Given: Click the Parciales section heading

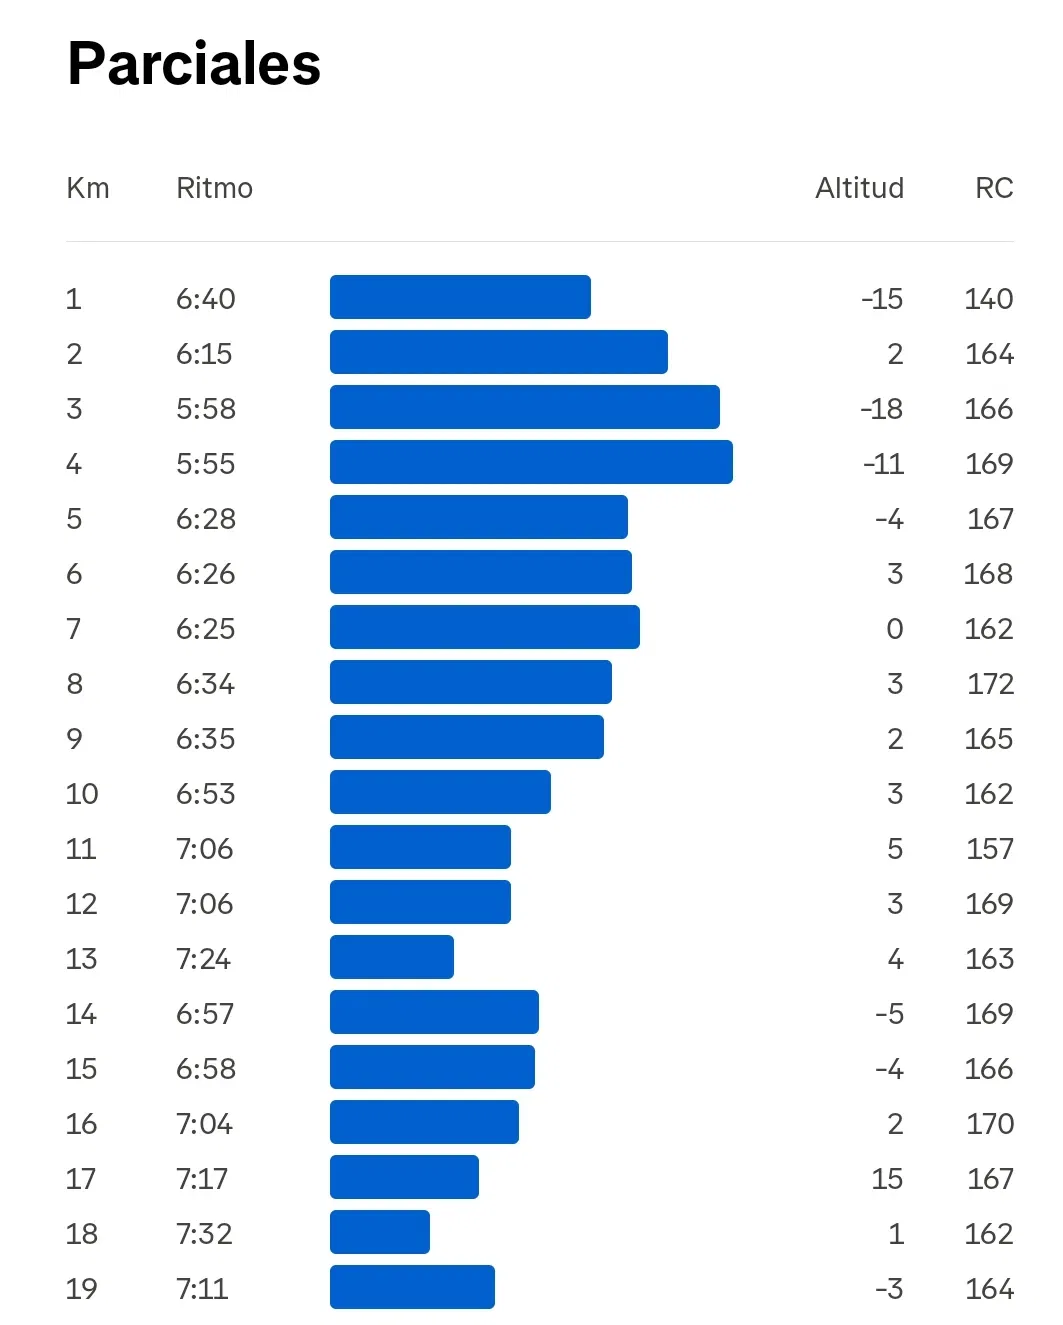Looking at the screenshot, I should click(194, 64).
